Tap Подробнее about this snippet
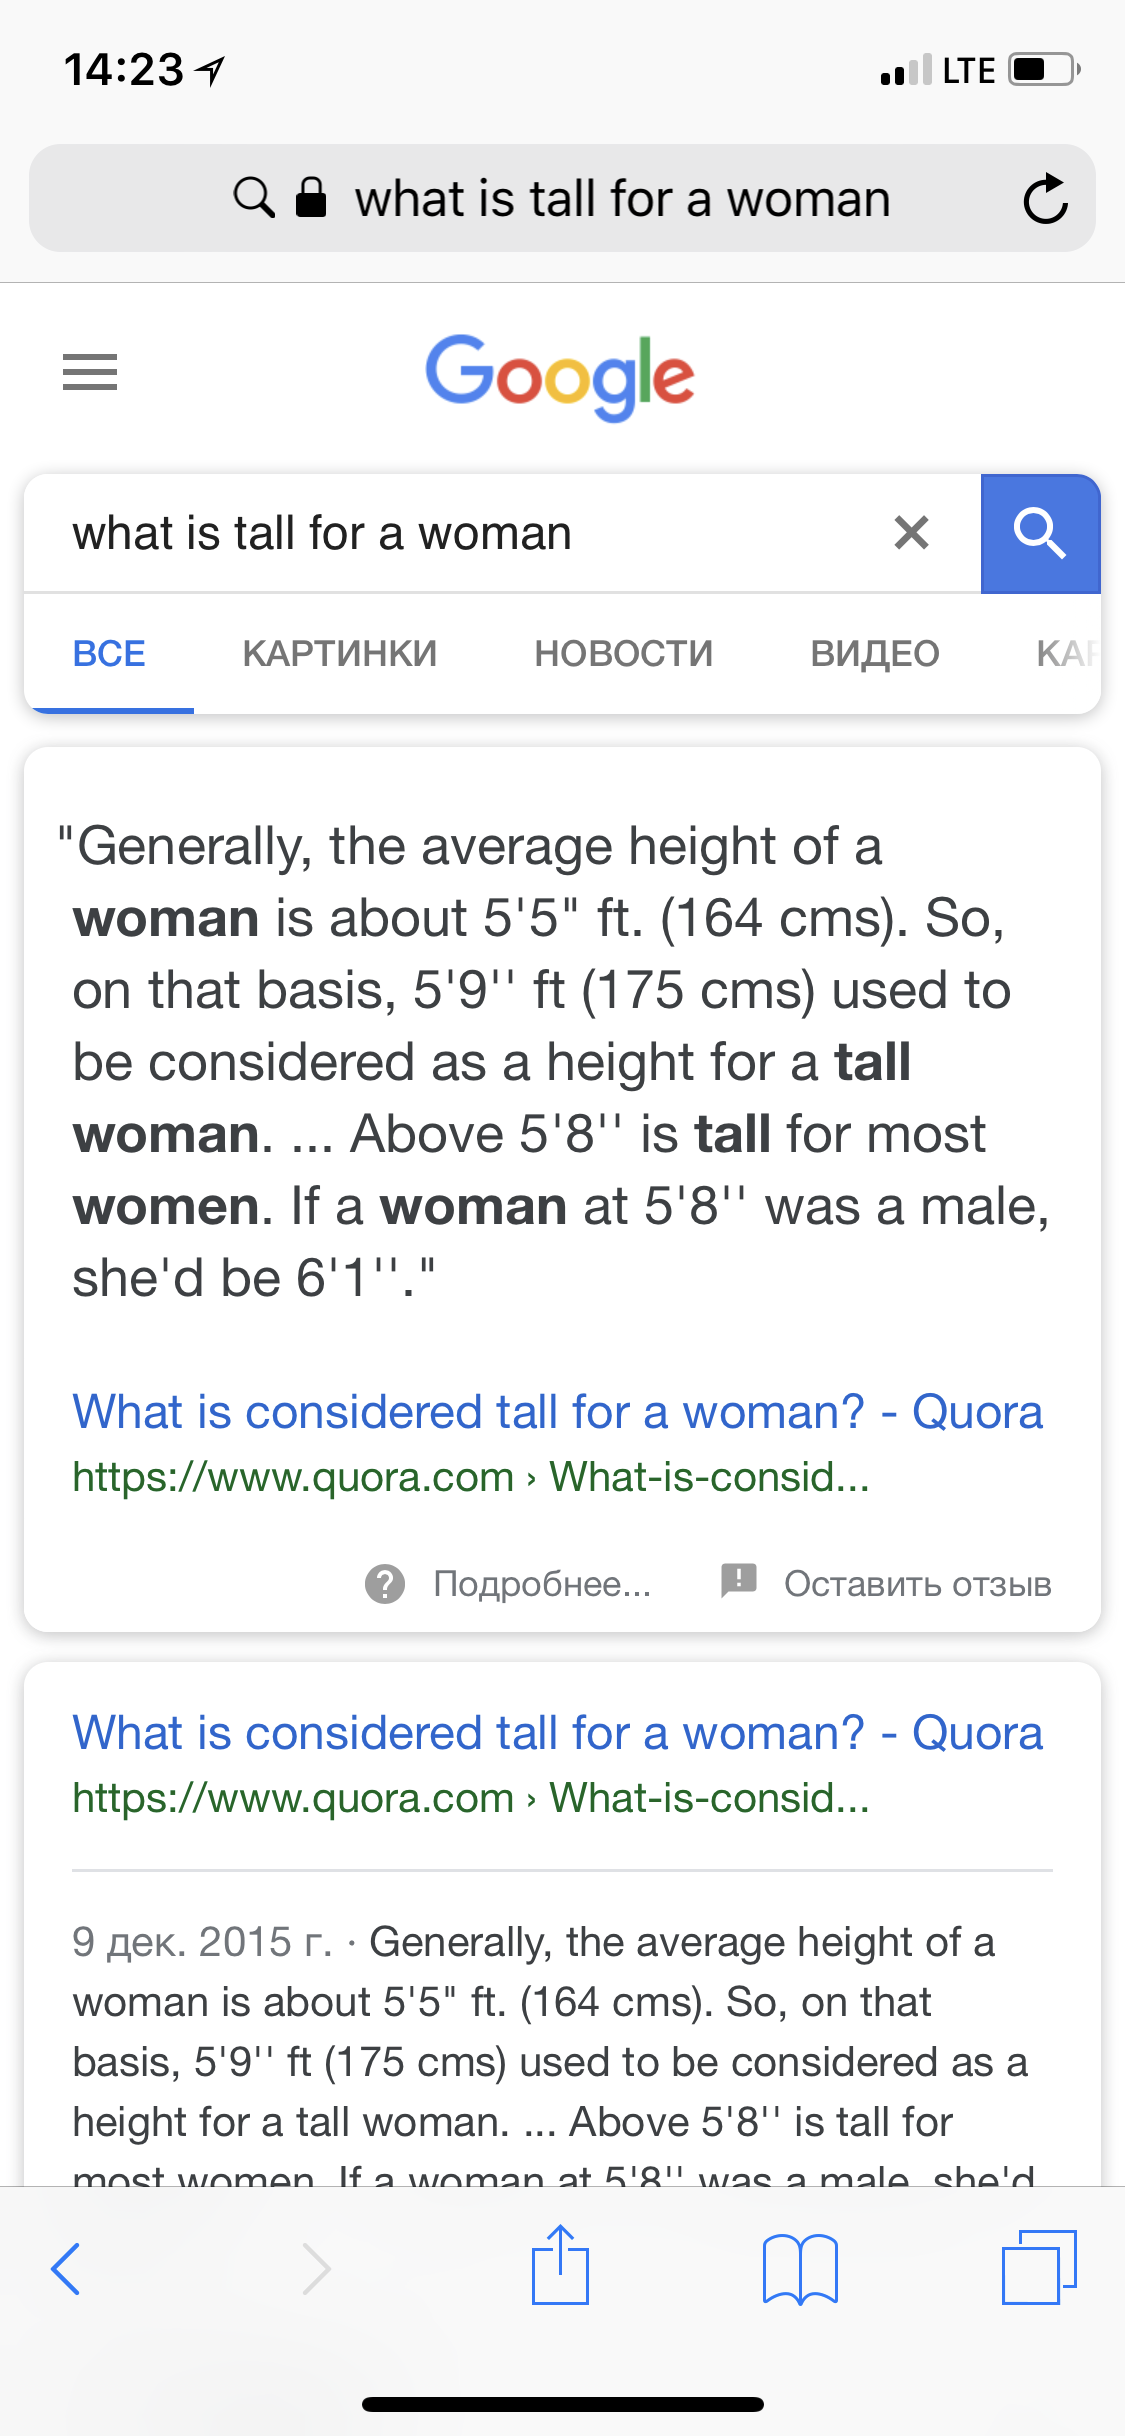Screen dimensions: 1125x2436 point(542,1584)
